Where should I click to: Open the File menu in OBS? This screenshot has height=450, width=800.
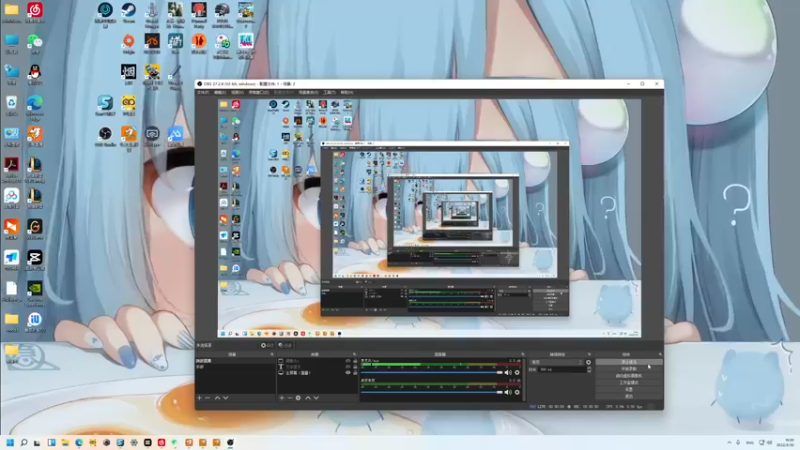[203, 92]
